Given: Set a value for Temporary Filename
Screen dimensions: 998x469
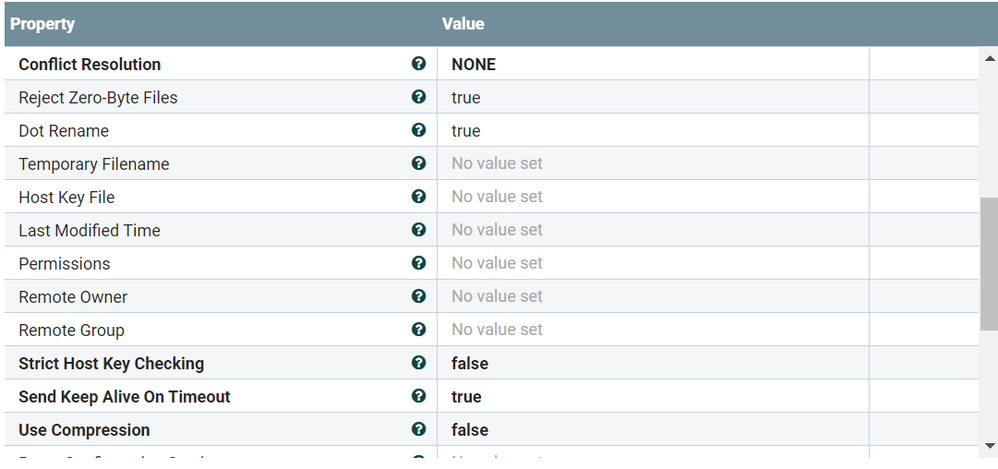Looking at the screenshot, I should [653, 164].
